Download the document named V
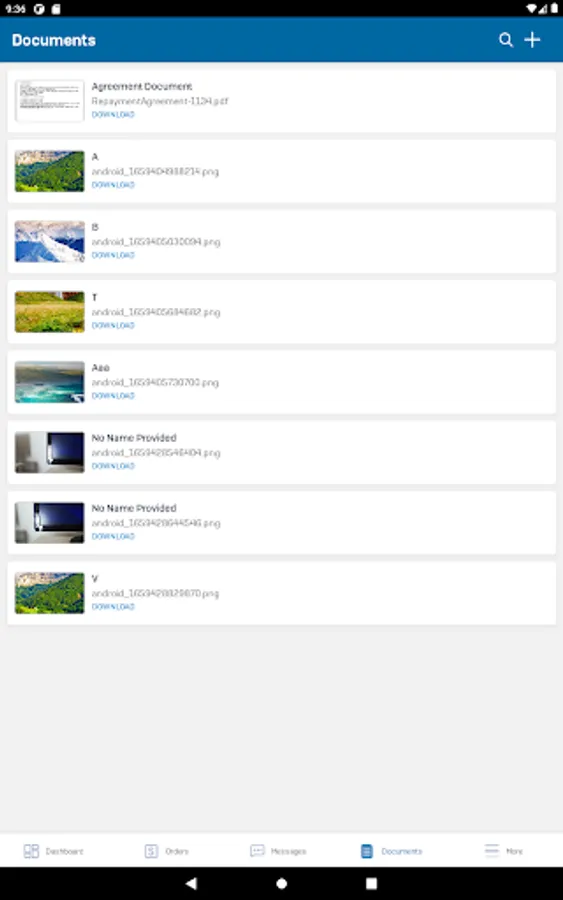This screenshot has height=900, width=563. point(113,607)
